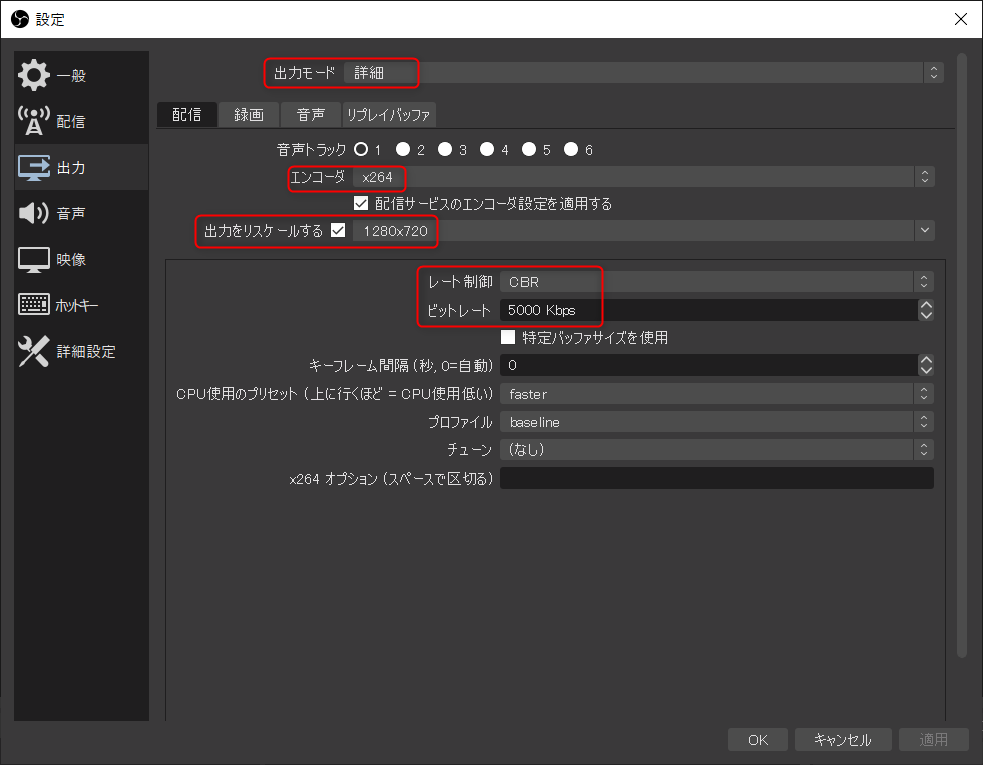Click the OK button
983x765 pixels.
757,739
